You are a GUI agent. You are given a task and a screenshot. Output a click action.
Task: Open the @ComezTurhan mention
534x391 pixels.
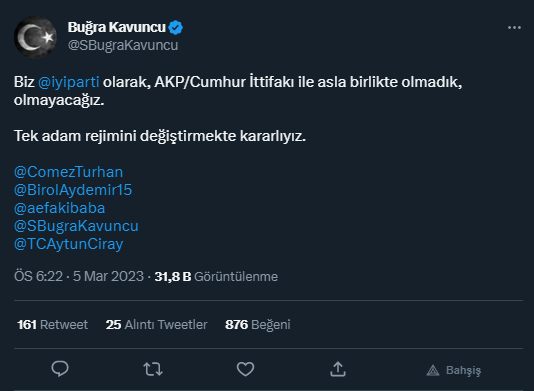tap(68, 172)
